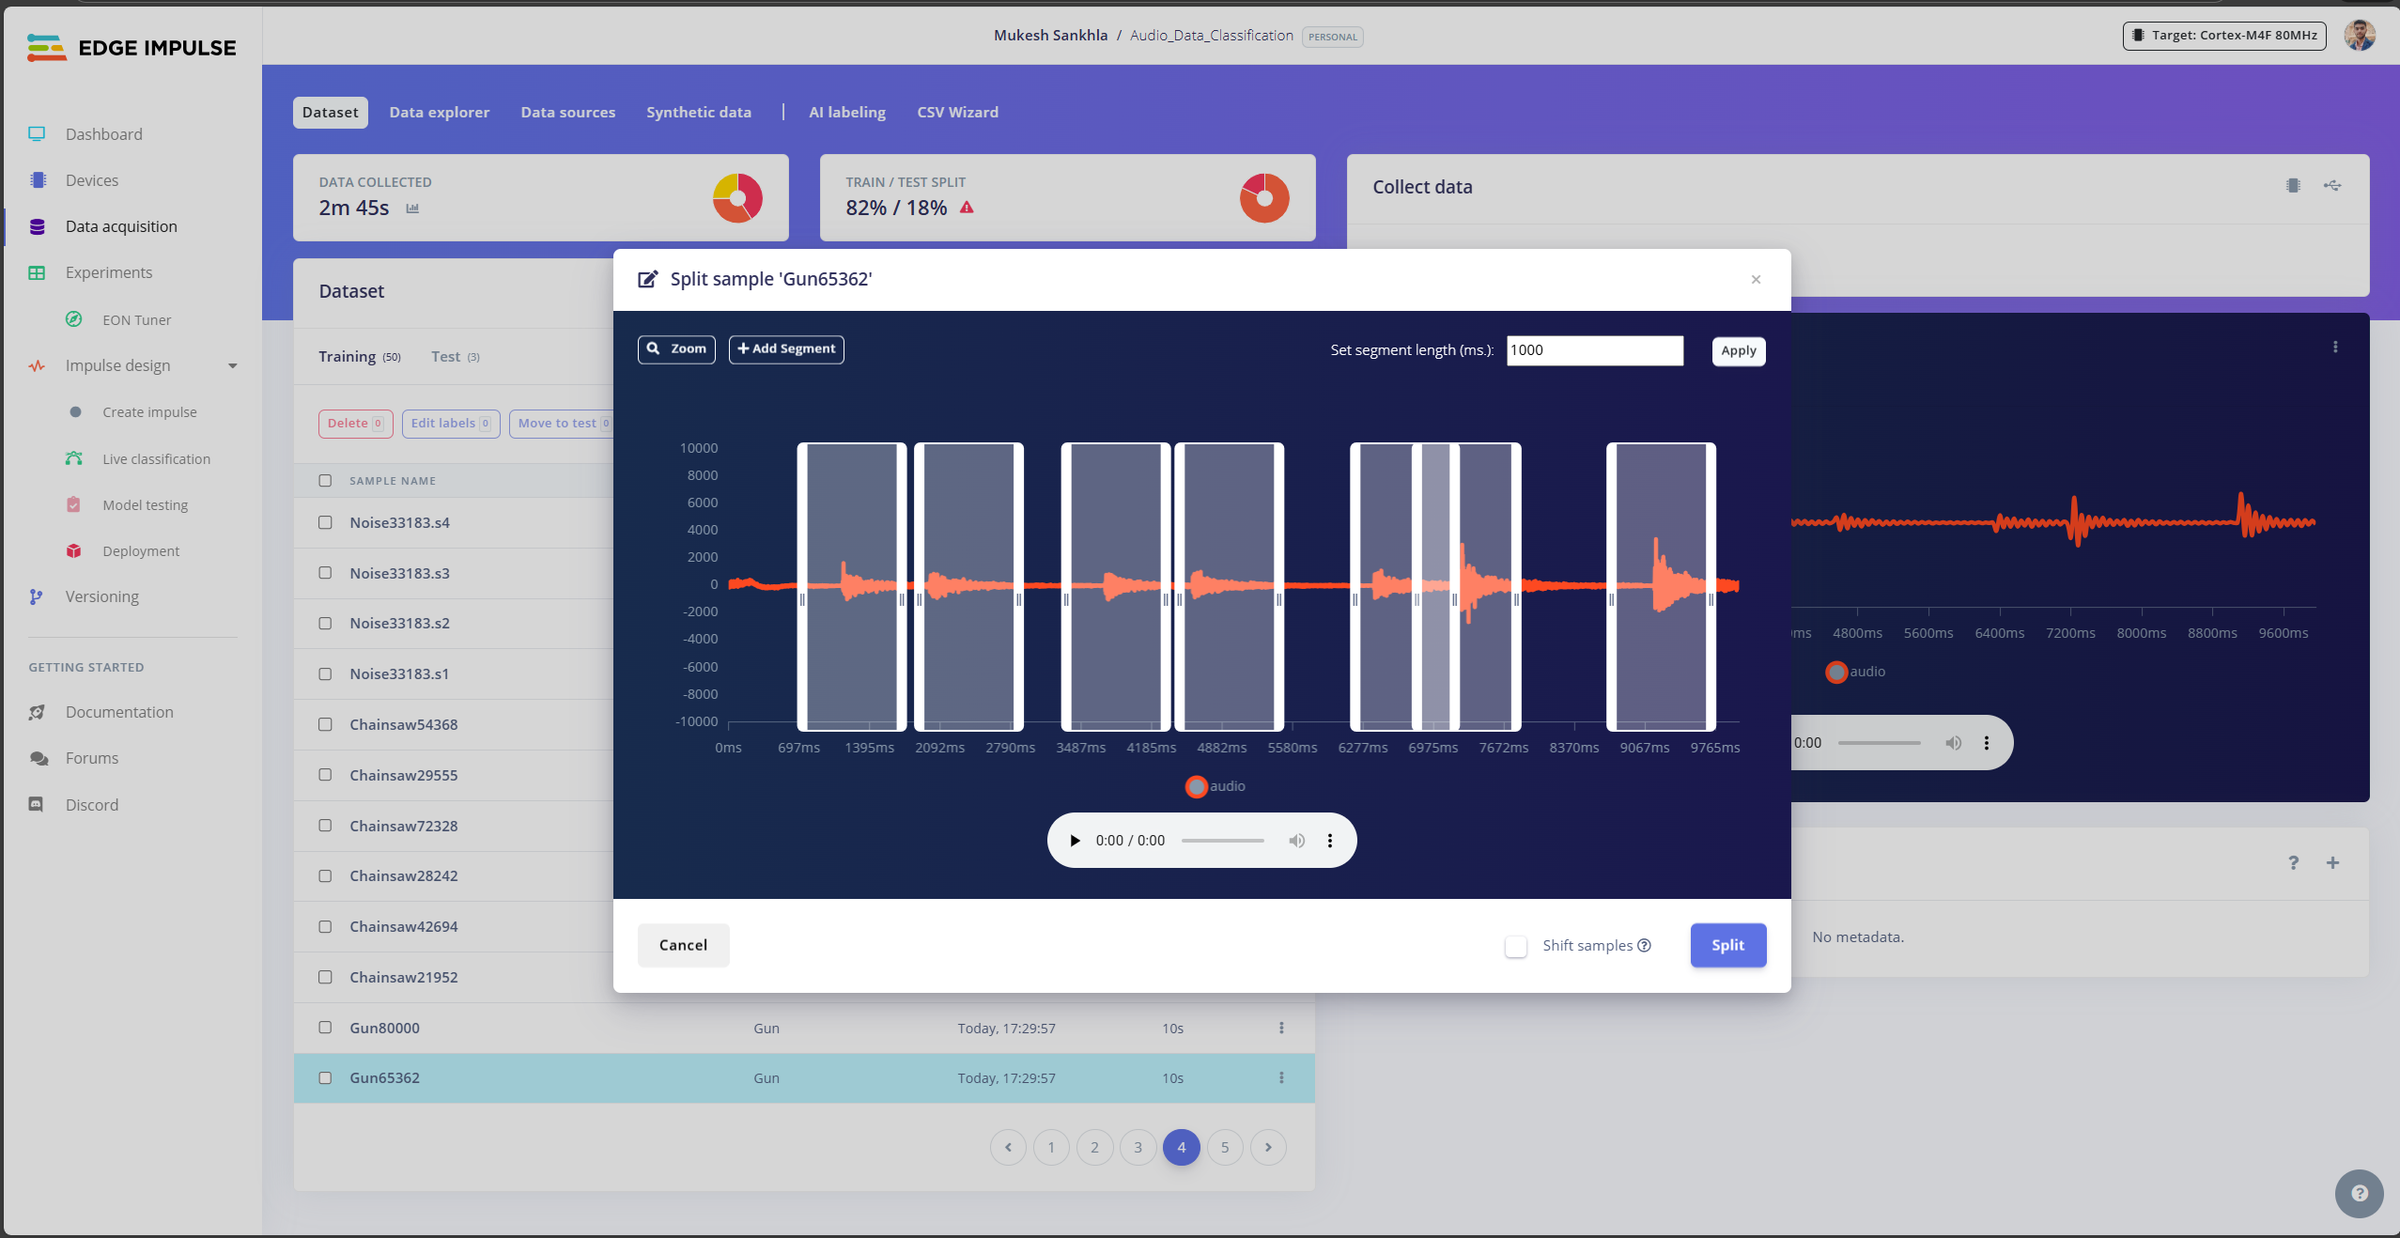The width and height of the screenshot is (2400, 1238).
Task: Open player options three-dot menu in dialog
Action: click(x=1330, y=841)
